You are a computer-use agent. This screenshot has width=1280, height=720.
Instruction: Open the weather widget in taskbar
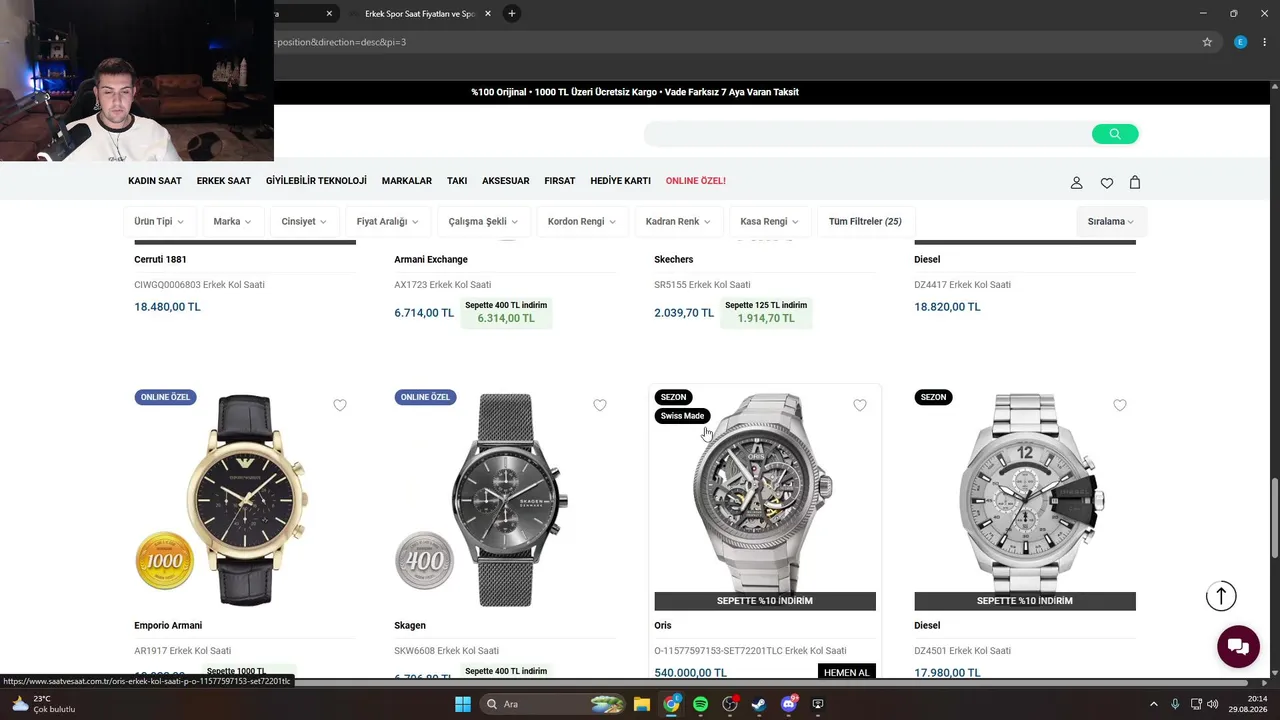[x=42, y=704]
